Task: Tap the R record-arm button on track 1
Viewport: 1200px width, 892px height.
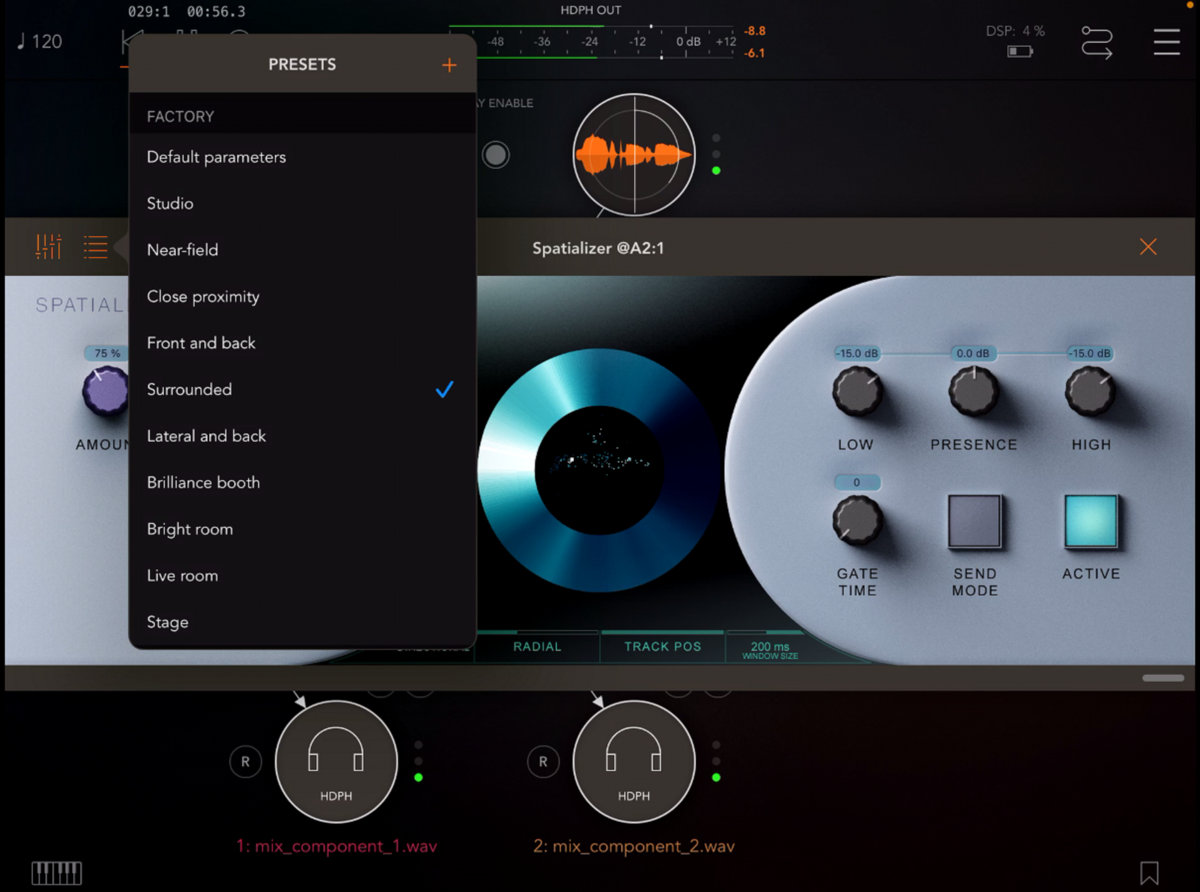Action: (x=245, y=762)
